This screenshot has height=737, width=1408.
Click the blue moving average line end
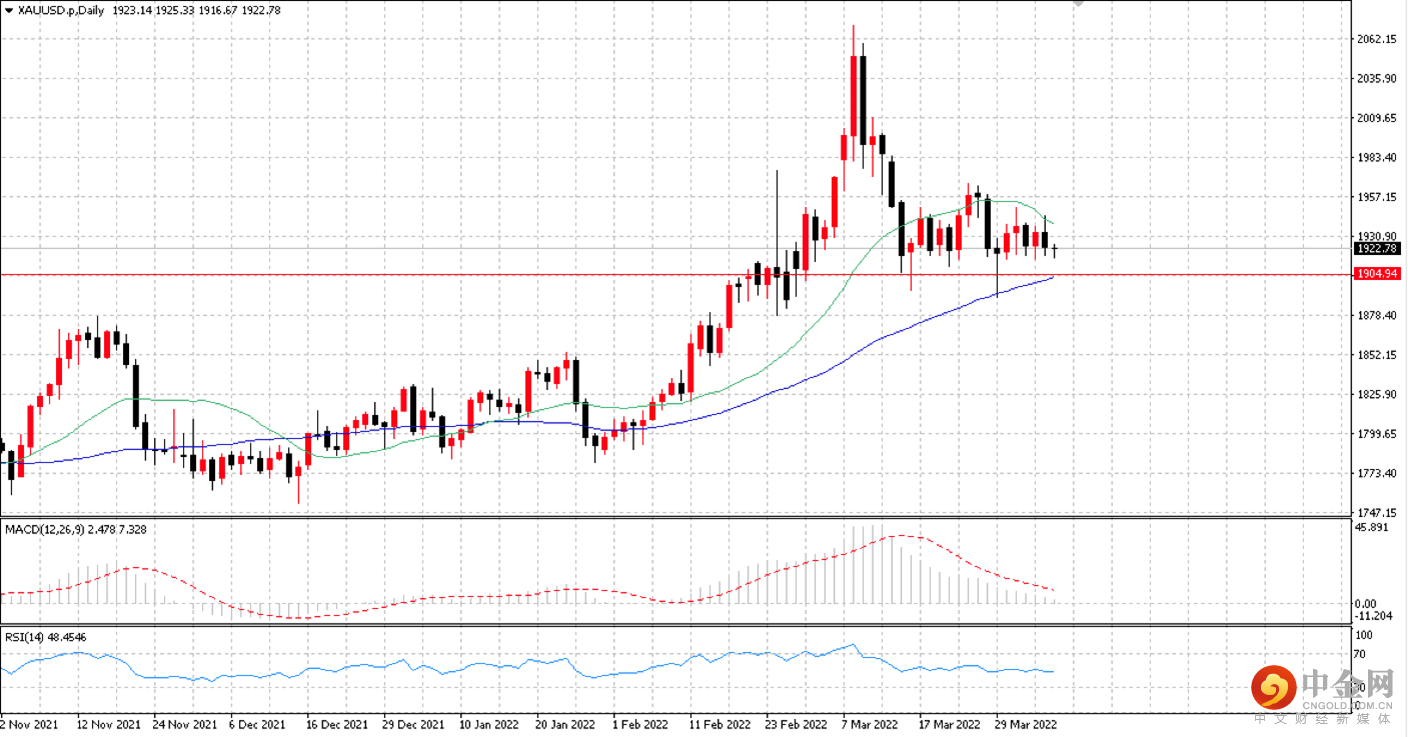1052,277
